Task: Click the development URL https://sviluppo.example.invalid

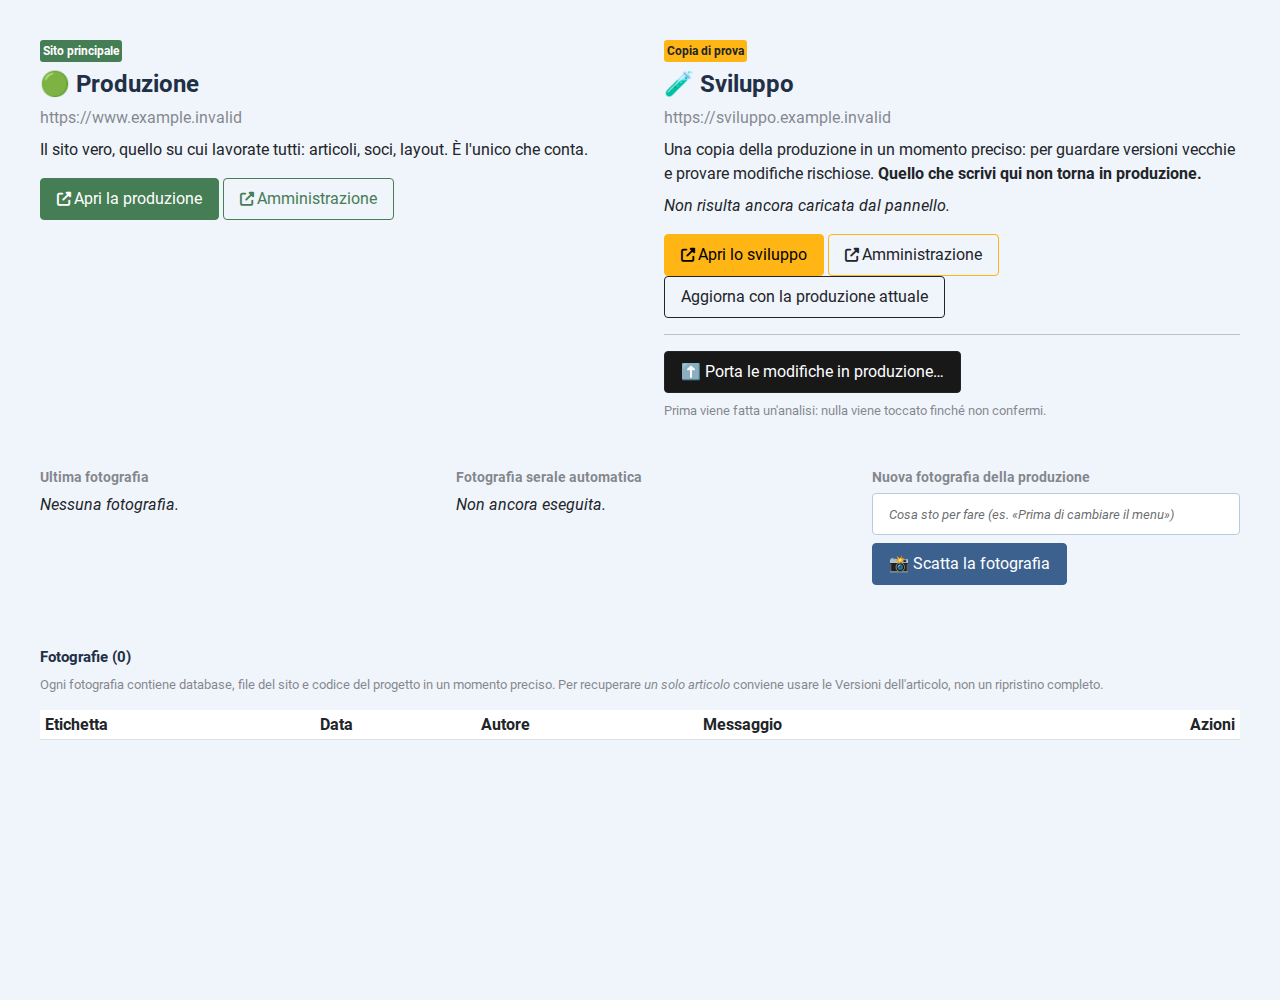Action: [x=777, y=117]
